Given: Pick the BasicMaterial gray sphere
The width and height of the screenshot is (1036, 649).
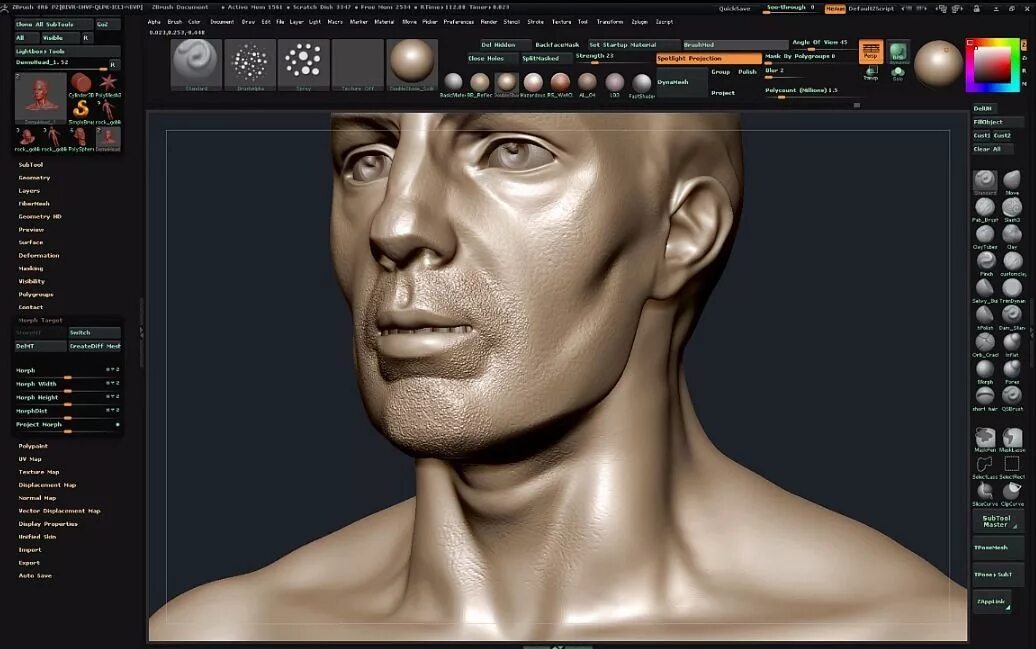Looking at the screenshot, I should (x=453, y=82).
